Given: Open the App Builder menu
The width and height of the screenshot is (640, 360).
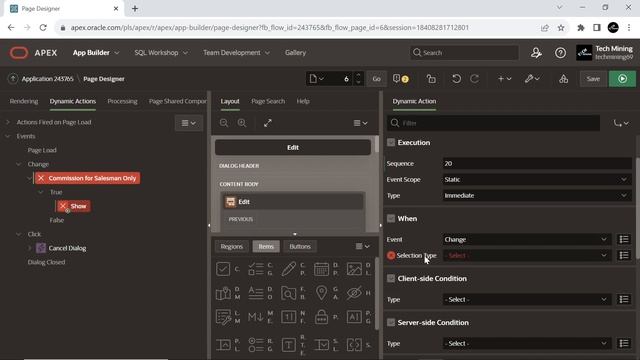Looking at the screenshot, I should [96, 53].
